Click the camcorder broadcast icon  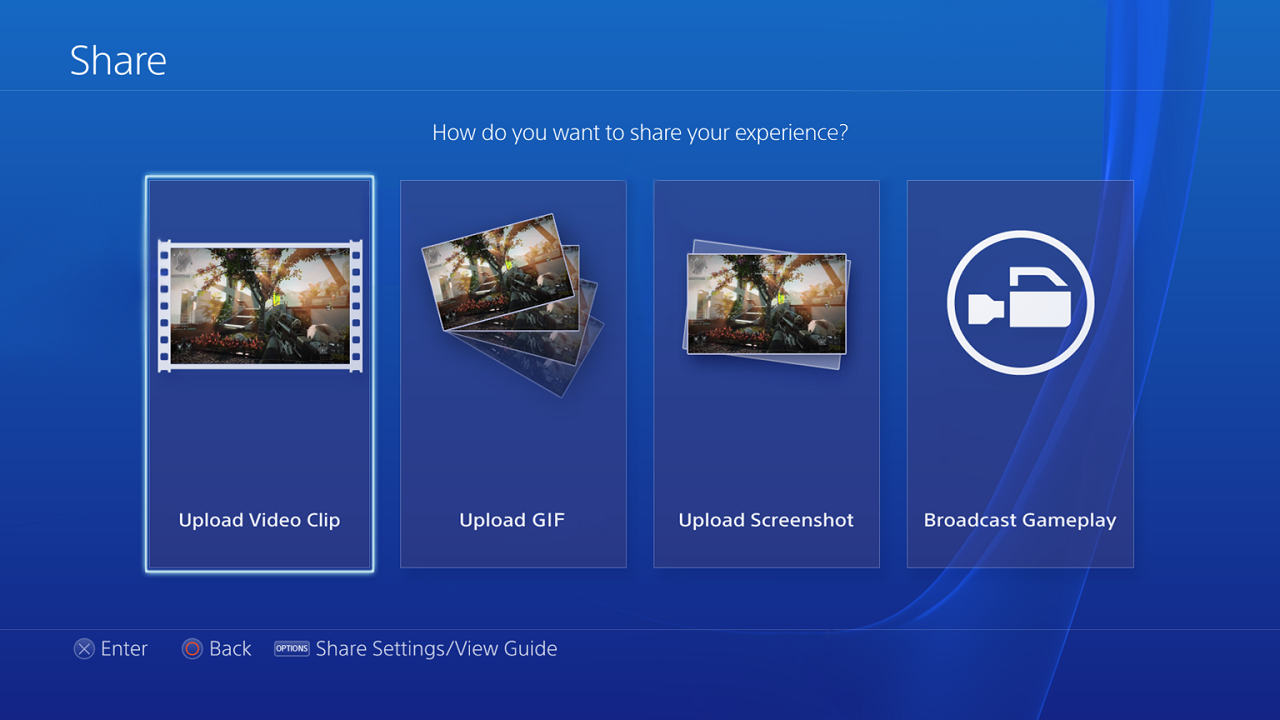(x=1020, y=303)
